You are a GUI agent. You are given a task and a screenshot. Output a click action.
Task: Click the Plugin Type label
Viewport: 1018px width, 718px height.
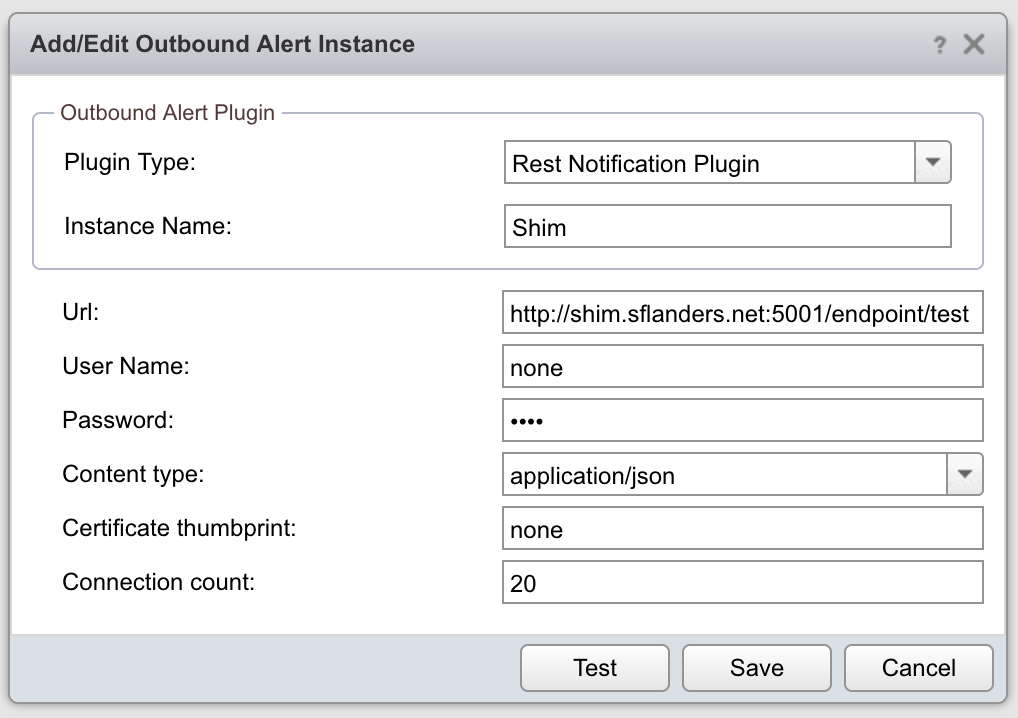pos(130,162)
